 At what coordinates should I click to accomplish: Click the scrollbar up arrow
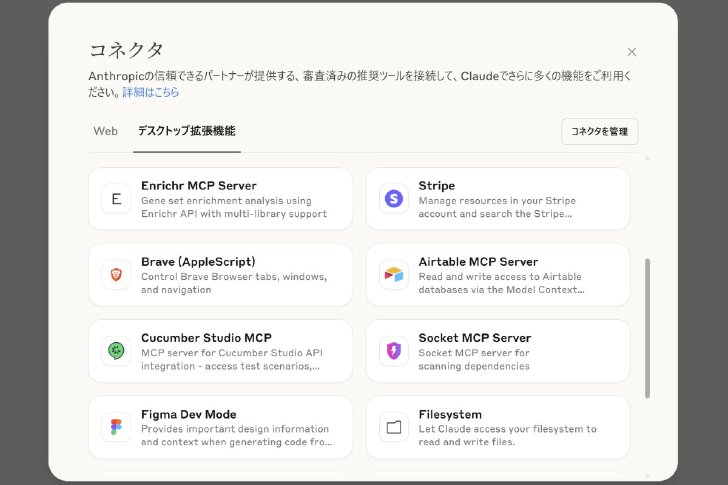[647, 158]
